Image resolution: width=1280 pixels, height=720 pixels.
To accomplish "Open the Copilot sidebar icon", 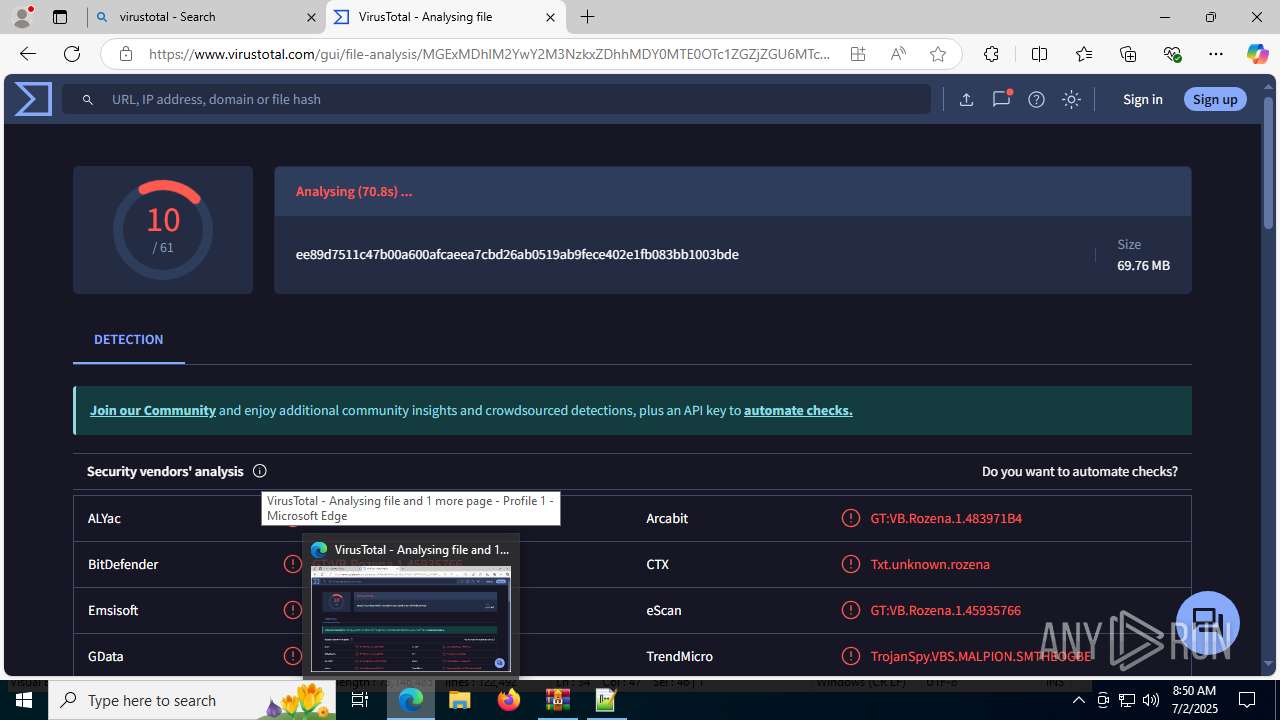I will click(1257, 54).
